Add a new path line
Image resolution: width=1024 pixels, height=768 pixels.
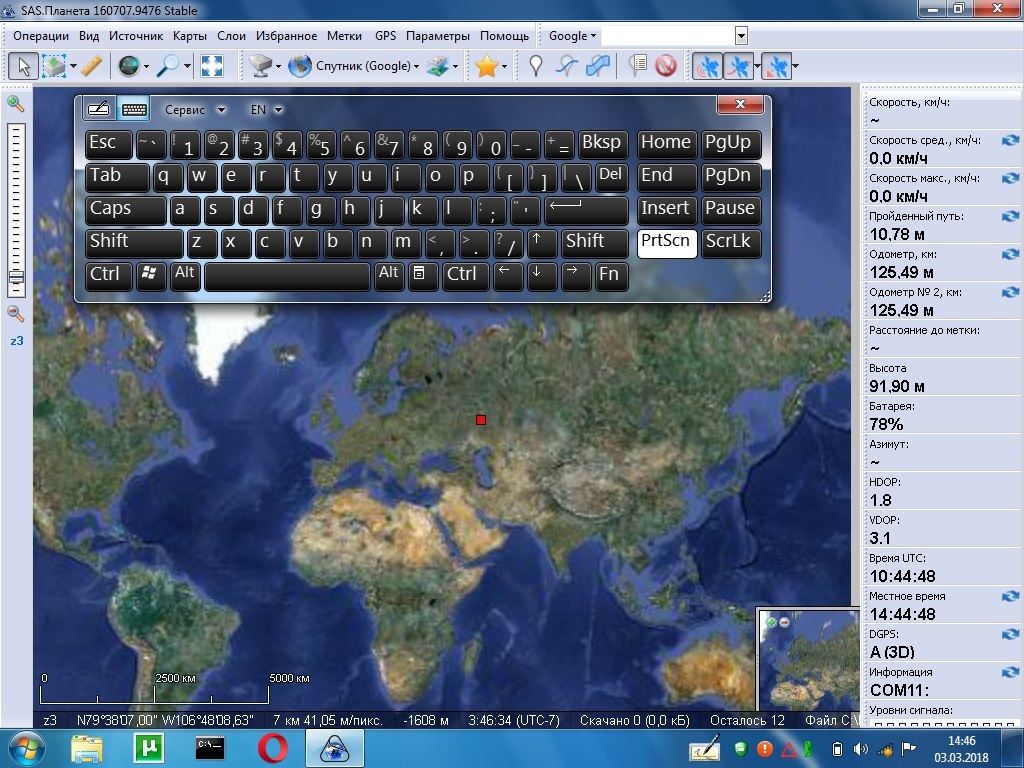click(x=566, y=66)
